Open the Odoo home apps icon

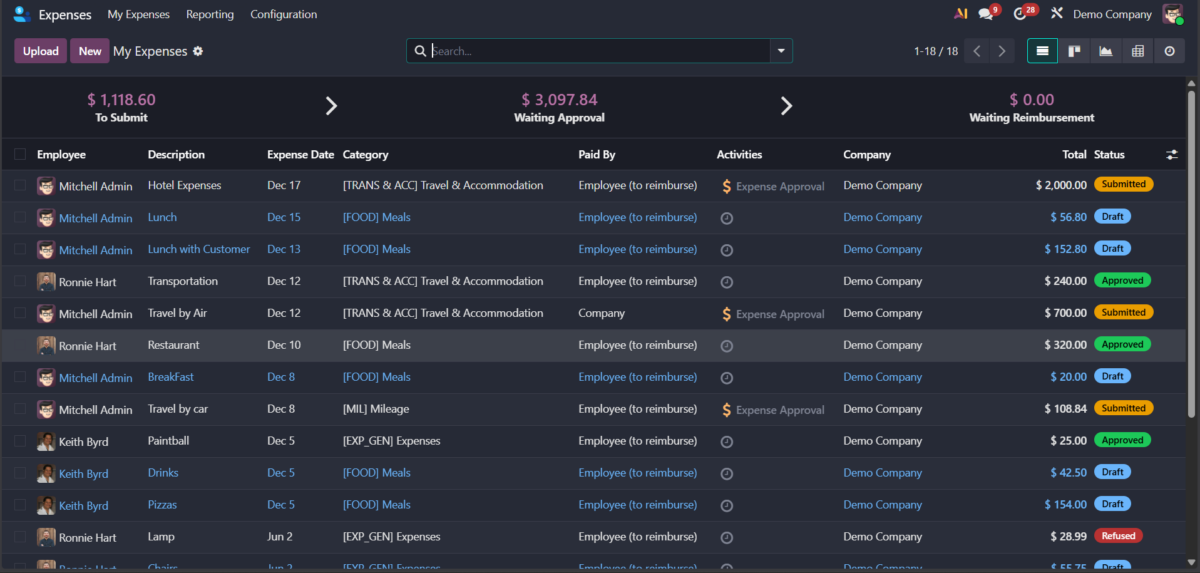22,14
